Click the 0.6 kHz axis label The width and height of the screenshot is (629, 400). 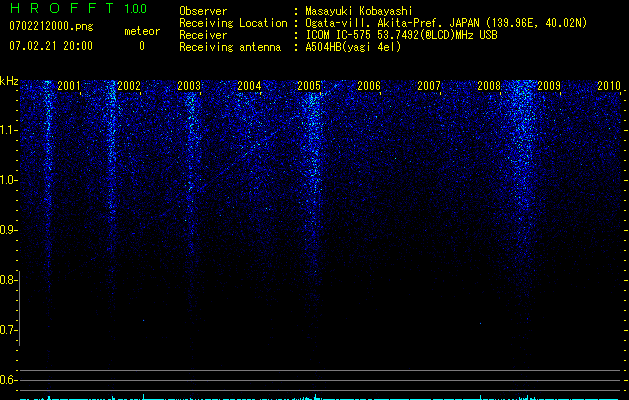(8, 380)
